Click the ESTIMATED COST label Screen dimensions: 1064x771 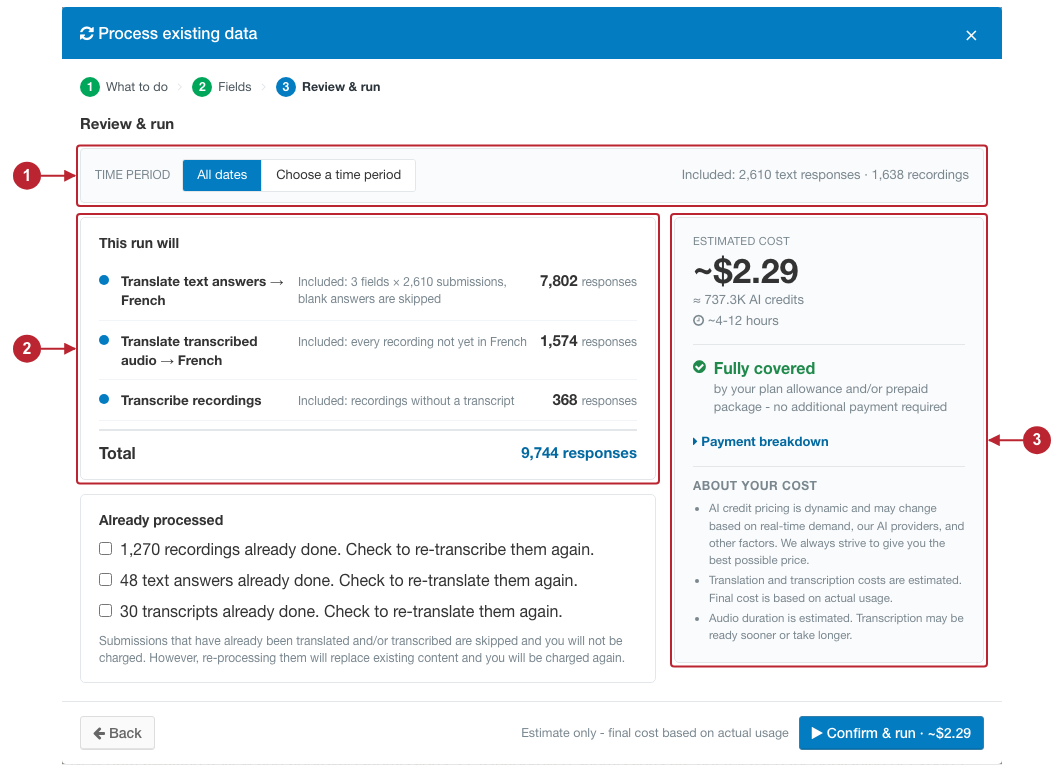tap(741, 241)
